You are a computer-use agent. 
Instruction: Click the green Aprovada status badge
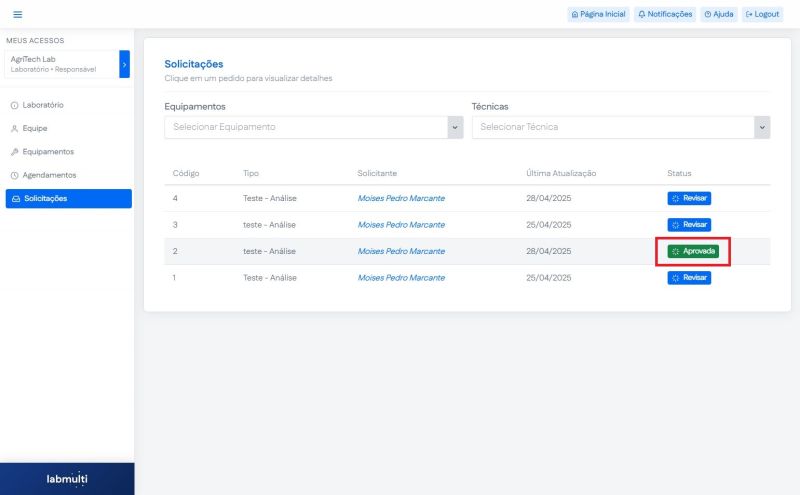693,251
